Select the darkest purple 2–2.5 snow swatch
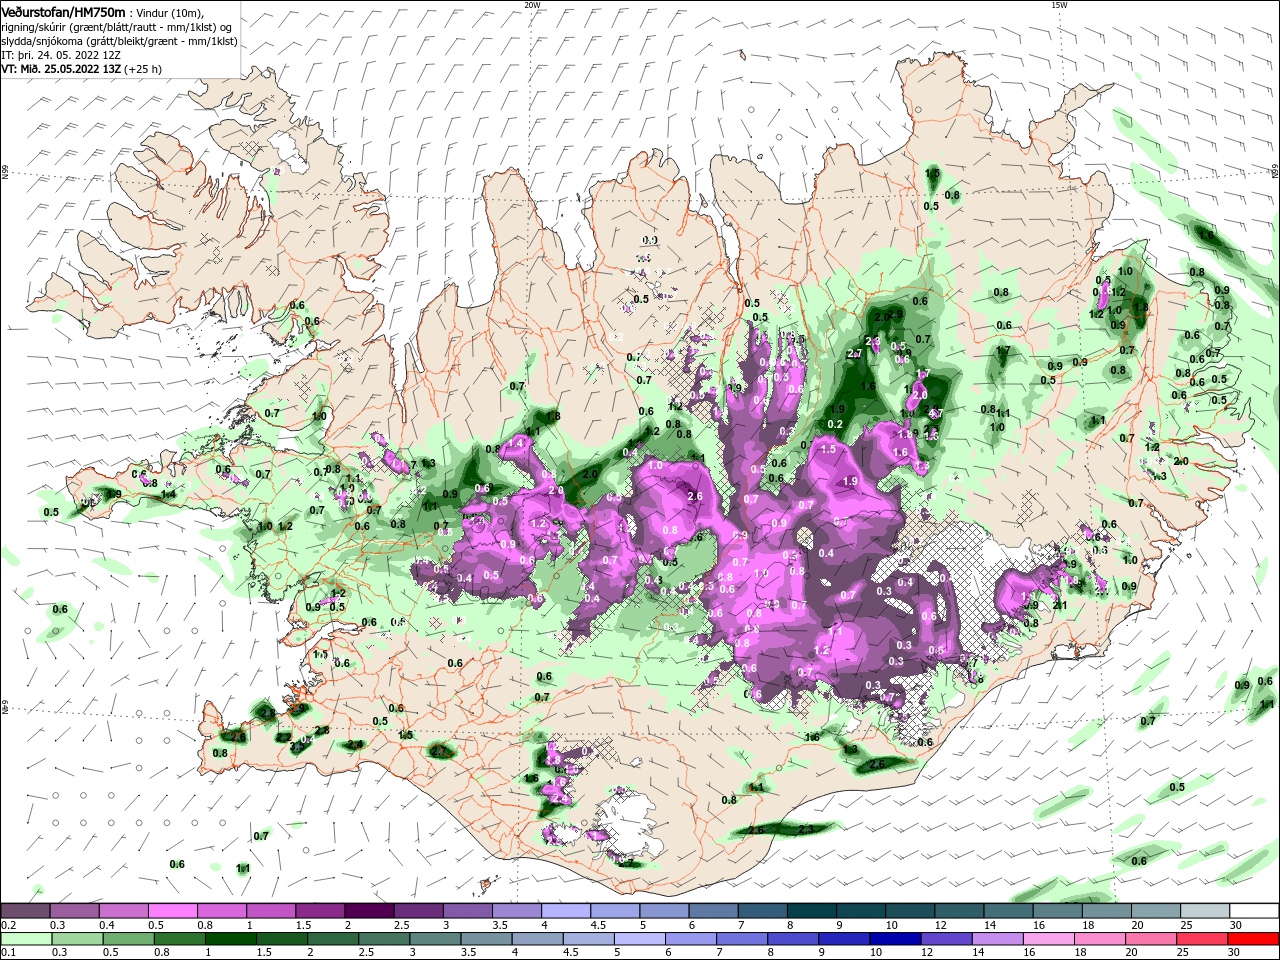The image size is (1280, 960). coord(369,911)
